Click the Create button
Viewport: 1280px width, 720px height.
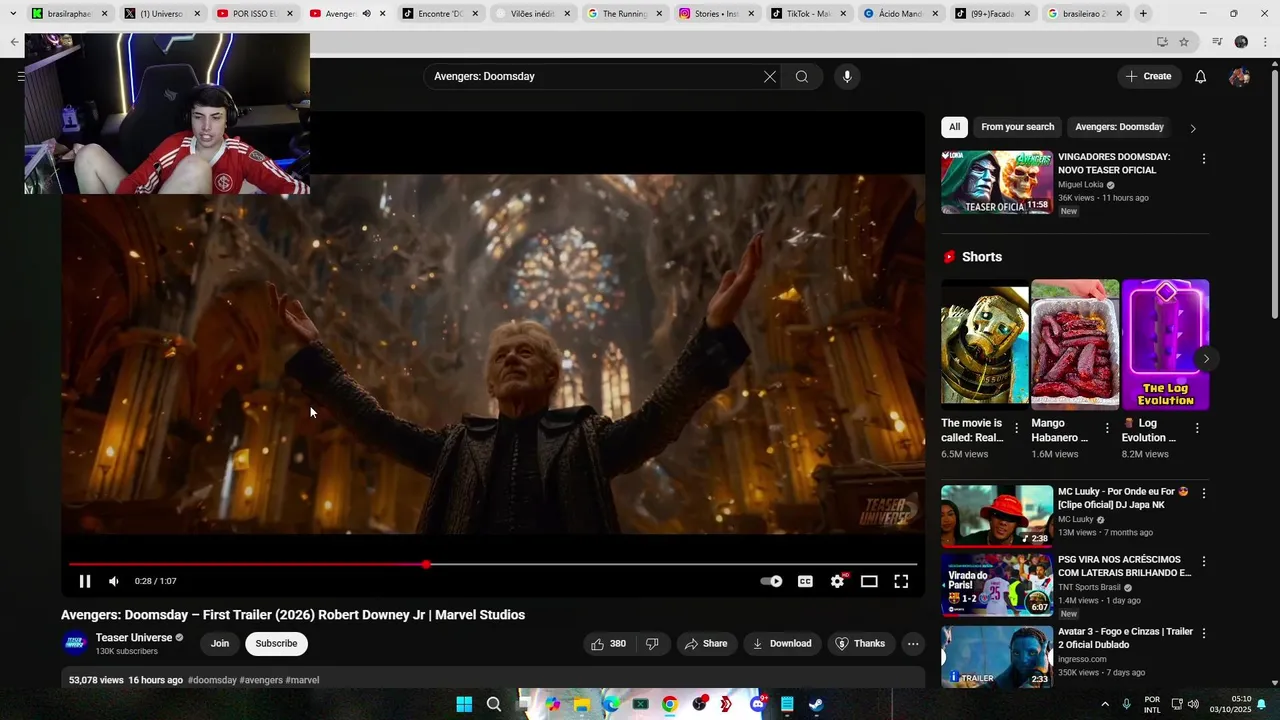[1148, 77]
